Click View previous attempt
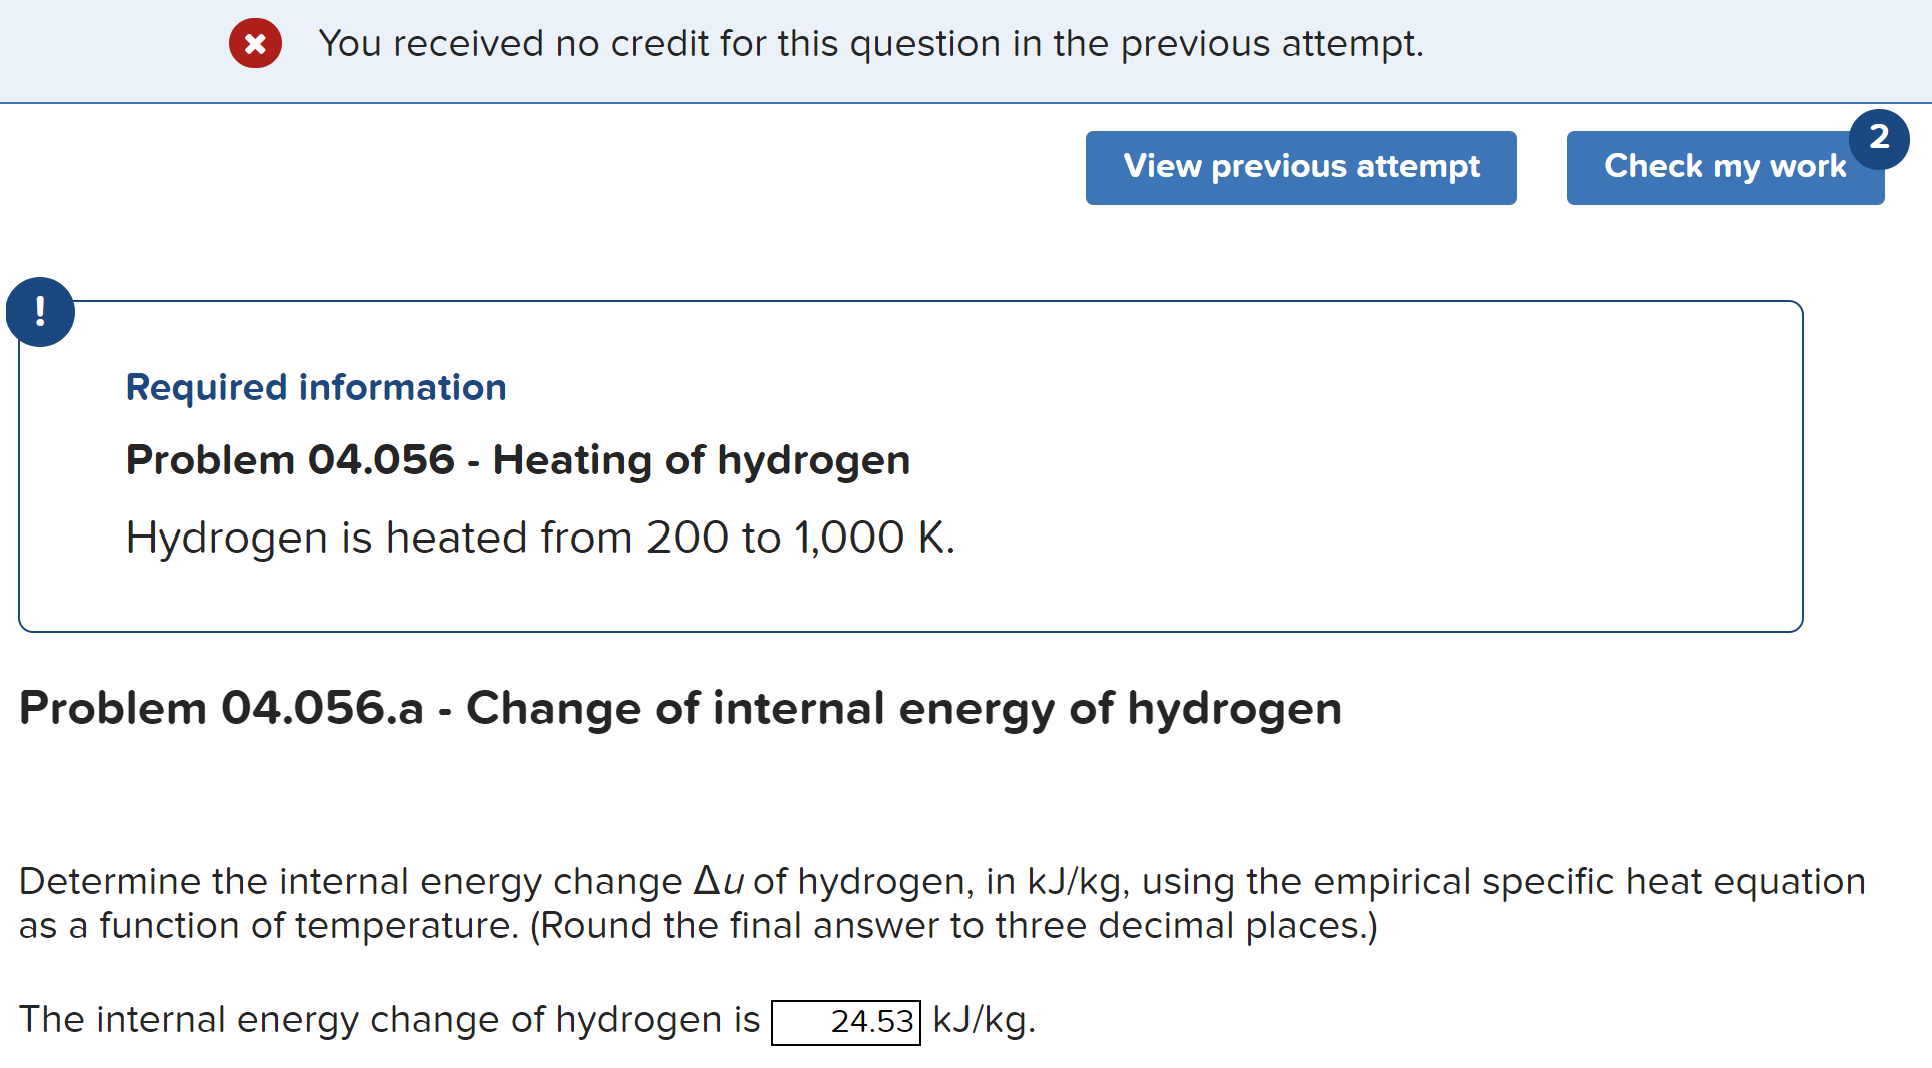The width and height of the screenshot is (1932, 1068). tap(1301, 167)
